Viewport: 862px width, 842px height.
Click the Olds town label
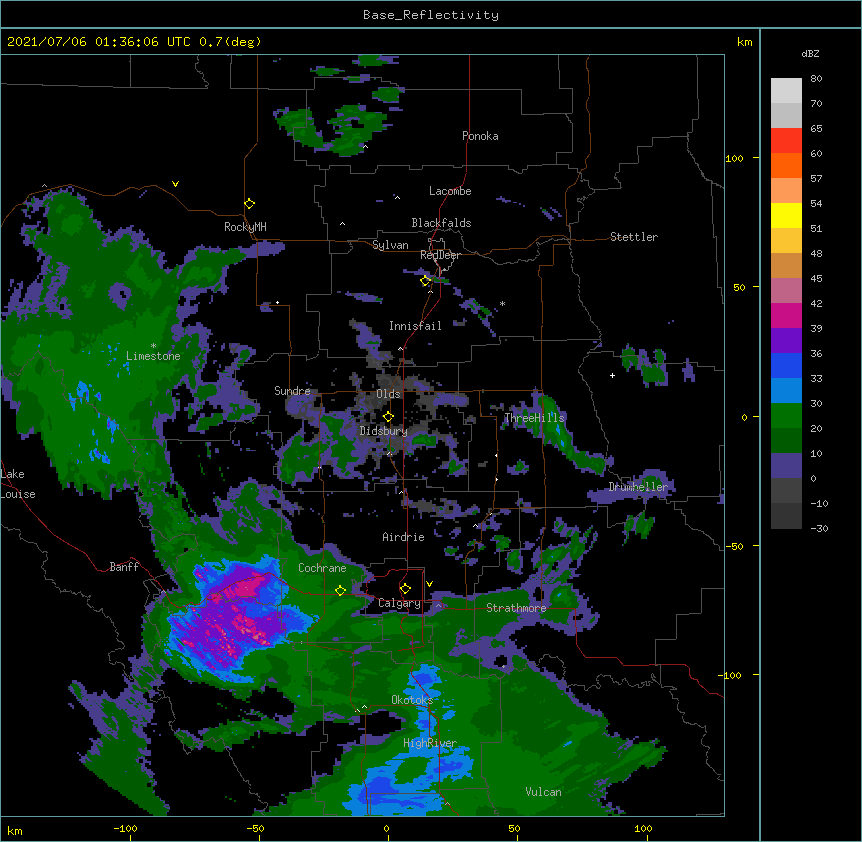click(x=388, y=394)
